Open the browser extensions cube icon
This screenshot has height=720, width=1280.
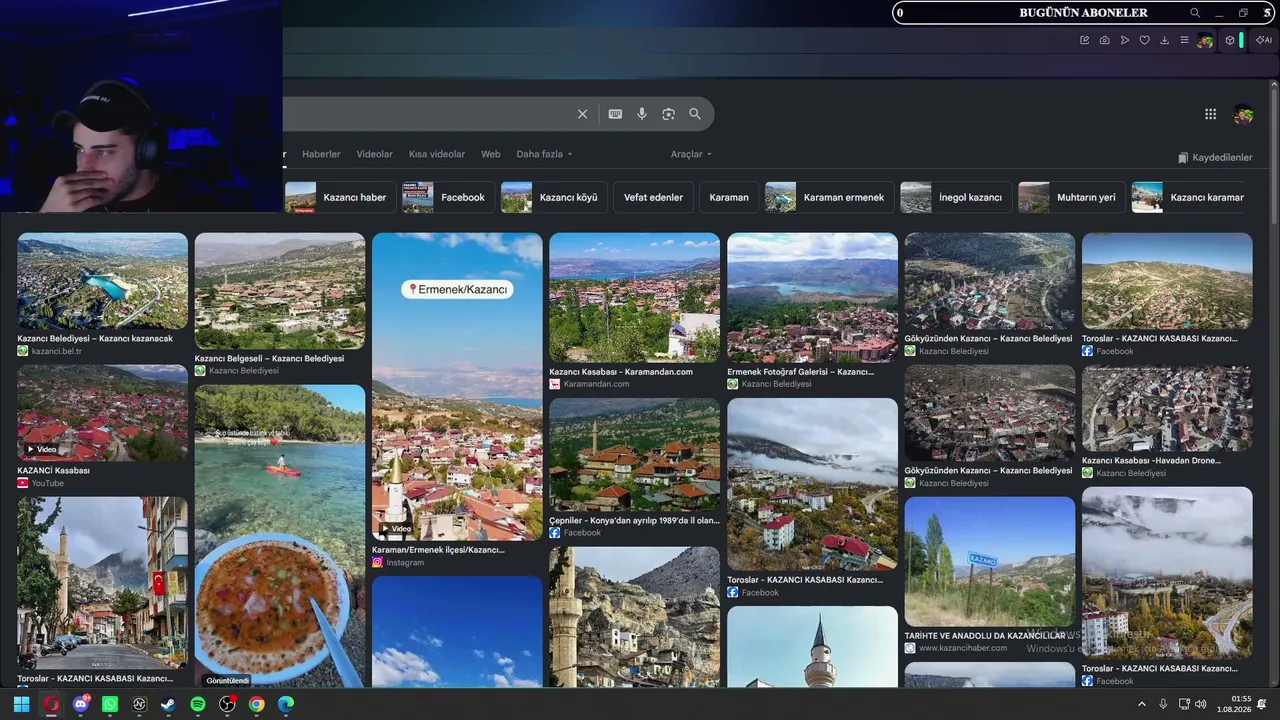(x=1230, y=40)
